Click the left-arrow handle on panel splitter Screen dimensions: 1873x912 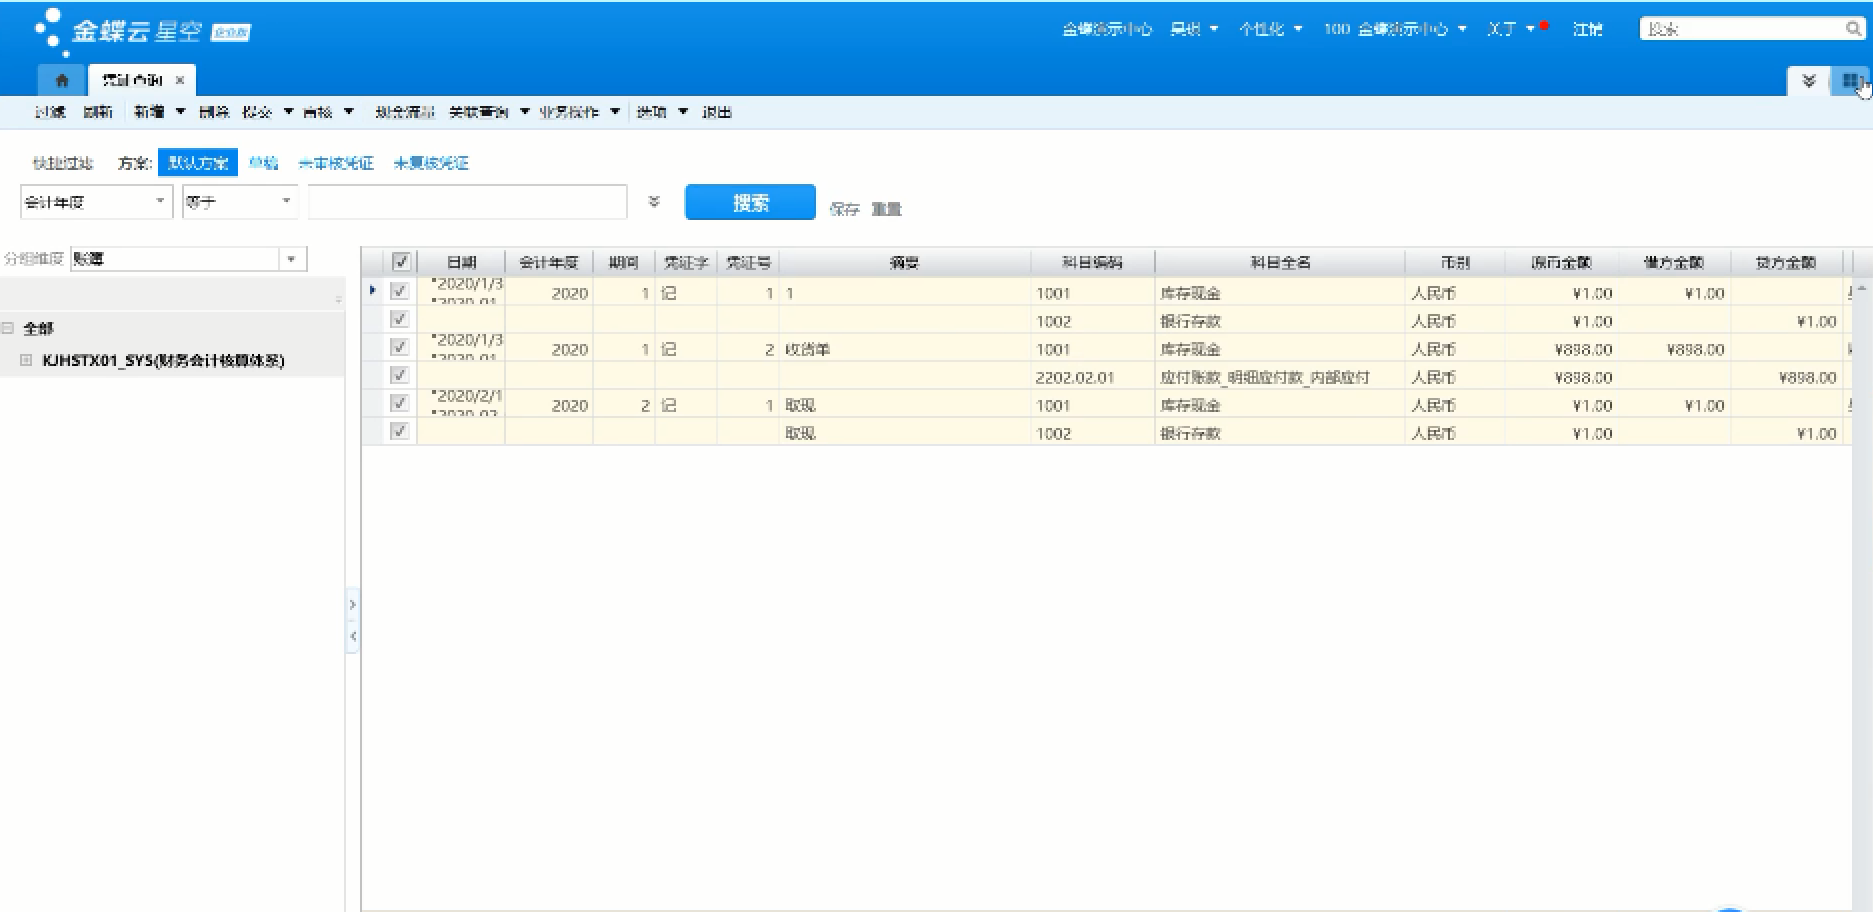pyautogui.click(x=352, y=636)
